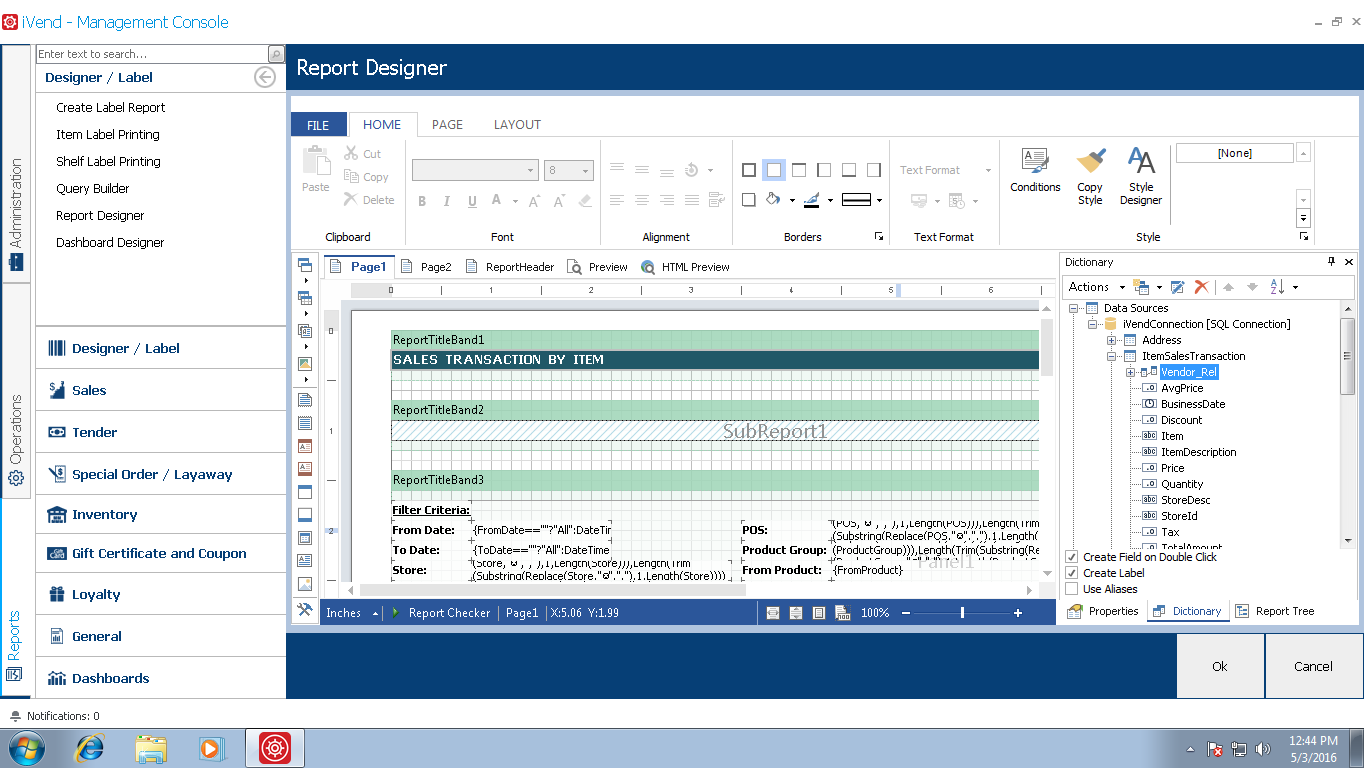Zoom out with the minus icon
The image size is (1364, 768).
tap(906, 613)
